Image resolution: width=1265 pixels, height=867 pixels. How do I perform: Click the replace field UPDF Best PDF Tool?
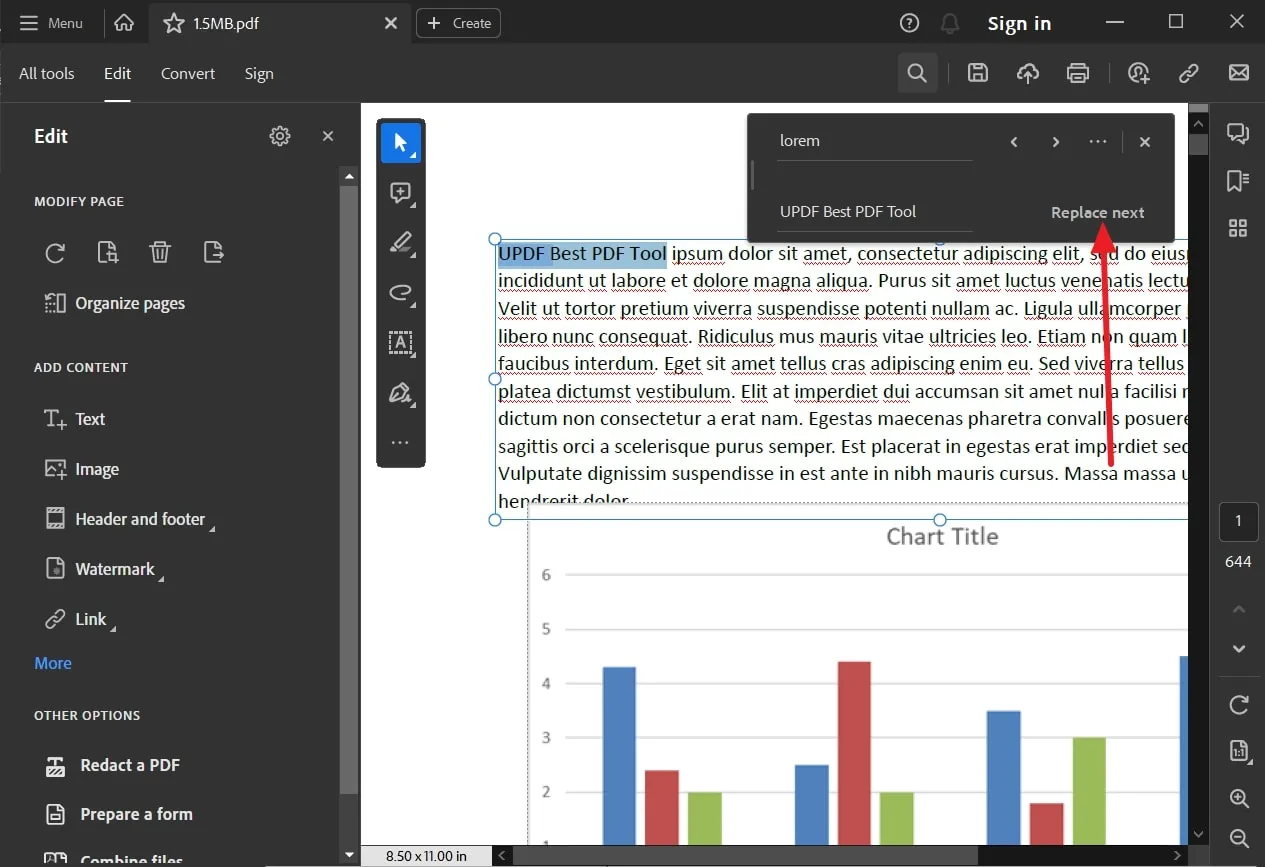tap(875, 212)
